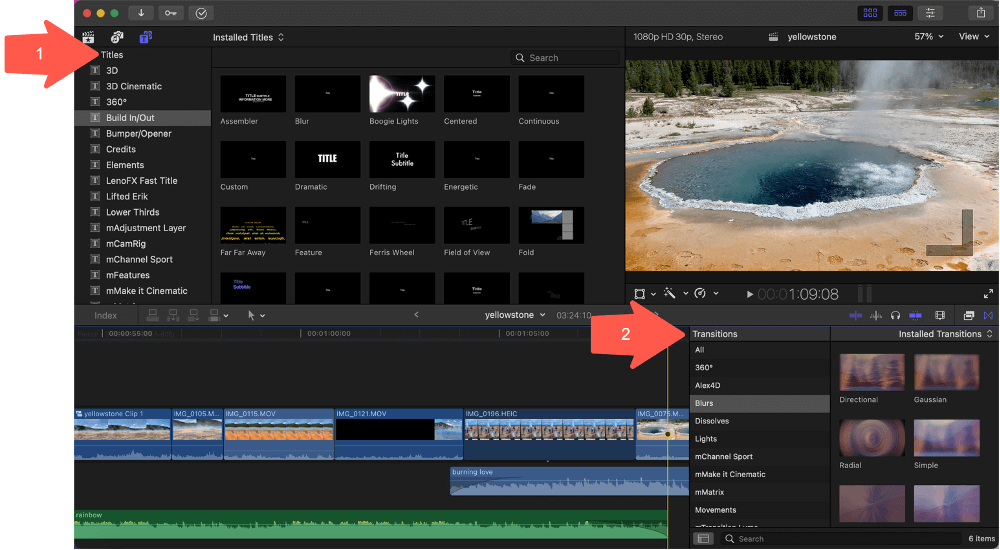Click the viewer fullscreen arrows icon
1000x550 pixels.
[x=988, y=294]
